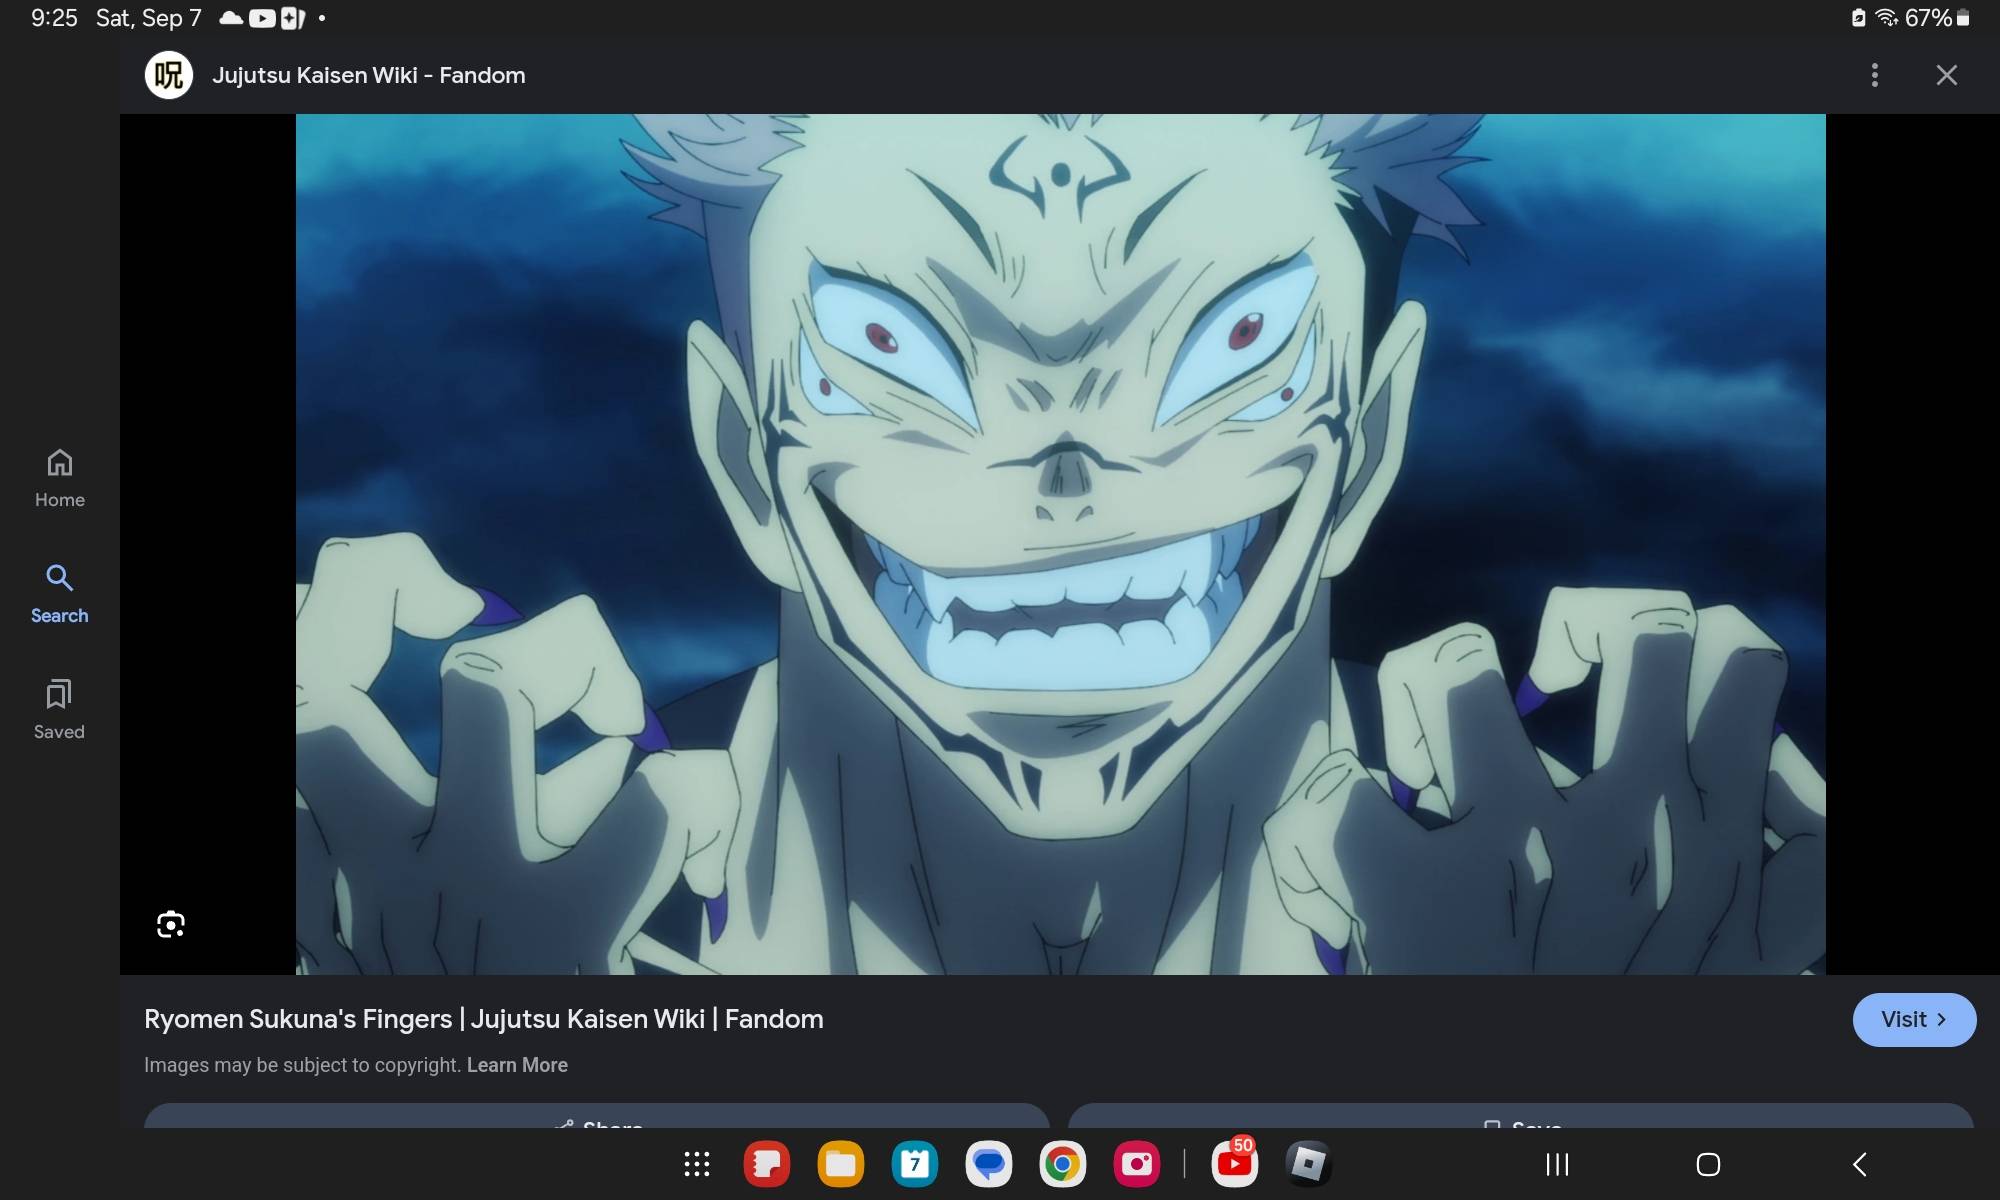The height and width of the screenshot is (1200, 2000).
Task: Open the three-dot overflow menu
Action: click(x=1875, y=75)
